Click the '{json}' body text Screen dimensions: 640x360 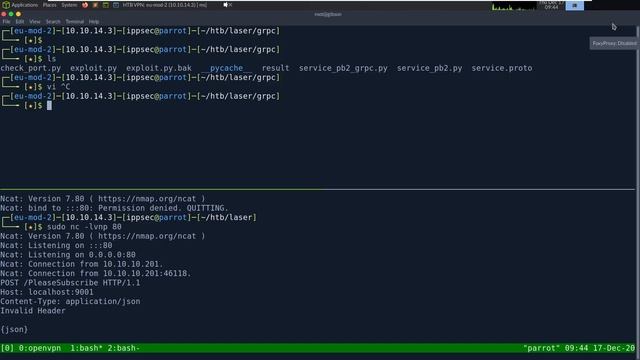point(14,329)
